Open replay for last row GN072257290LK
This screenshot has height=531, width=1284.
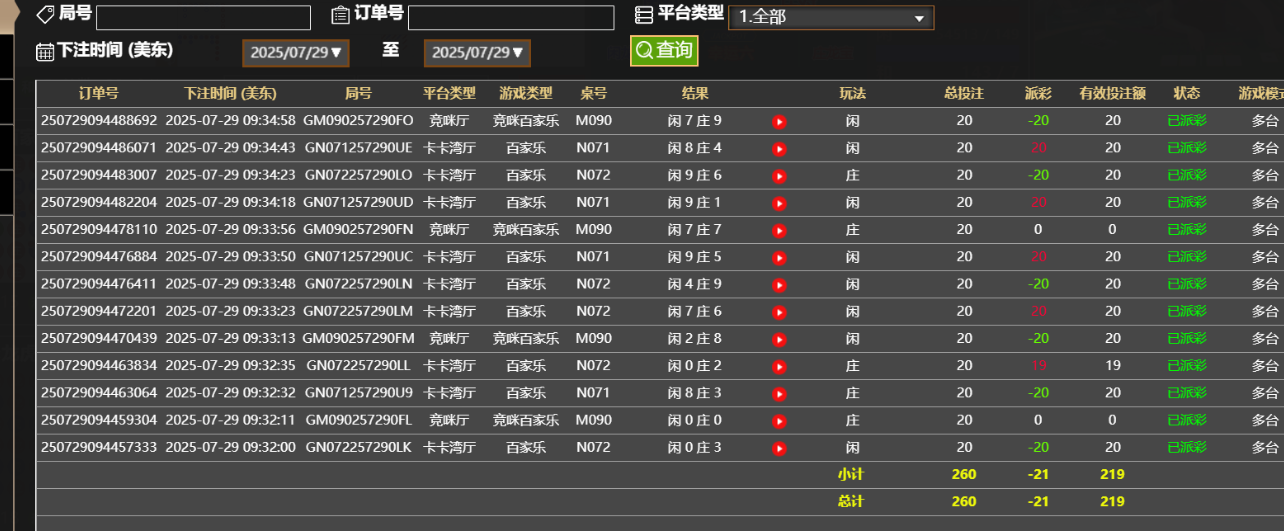point(779,448)
